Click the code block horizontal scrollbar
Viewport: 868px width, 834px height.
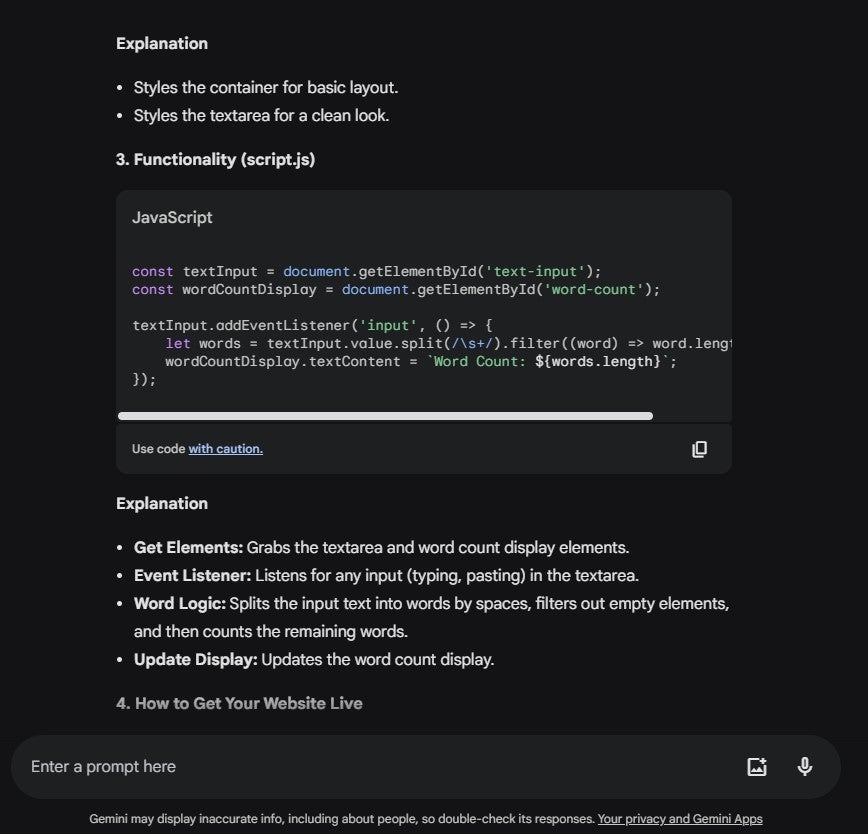point(385,416)
